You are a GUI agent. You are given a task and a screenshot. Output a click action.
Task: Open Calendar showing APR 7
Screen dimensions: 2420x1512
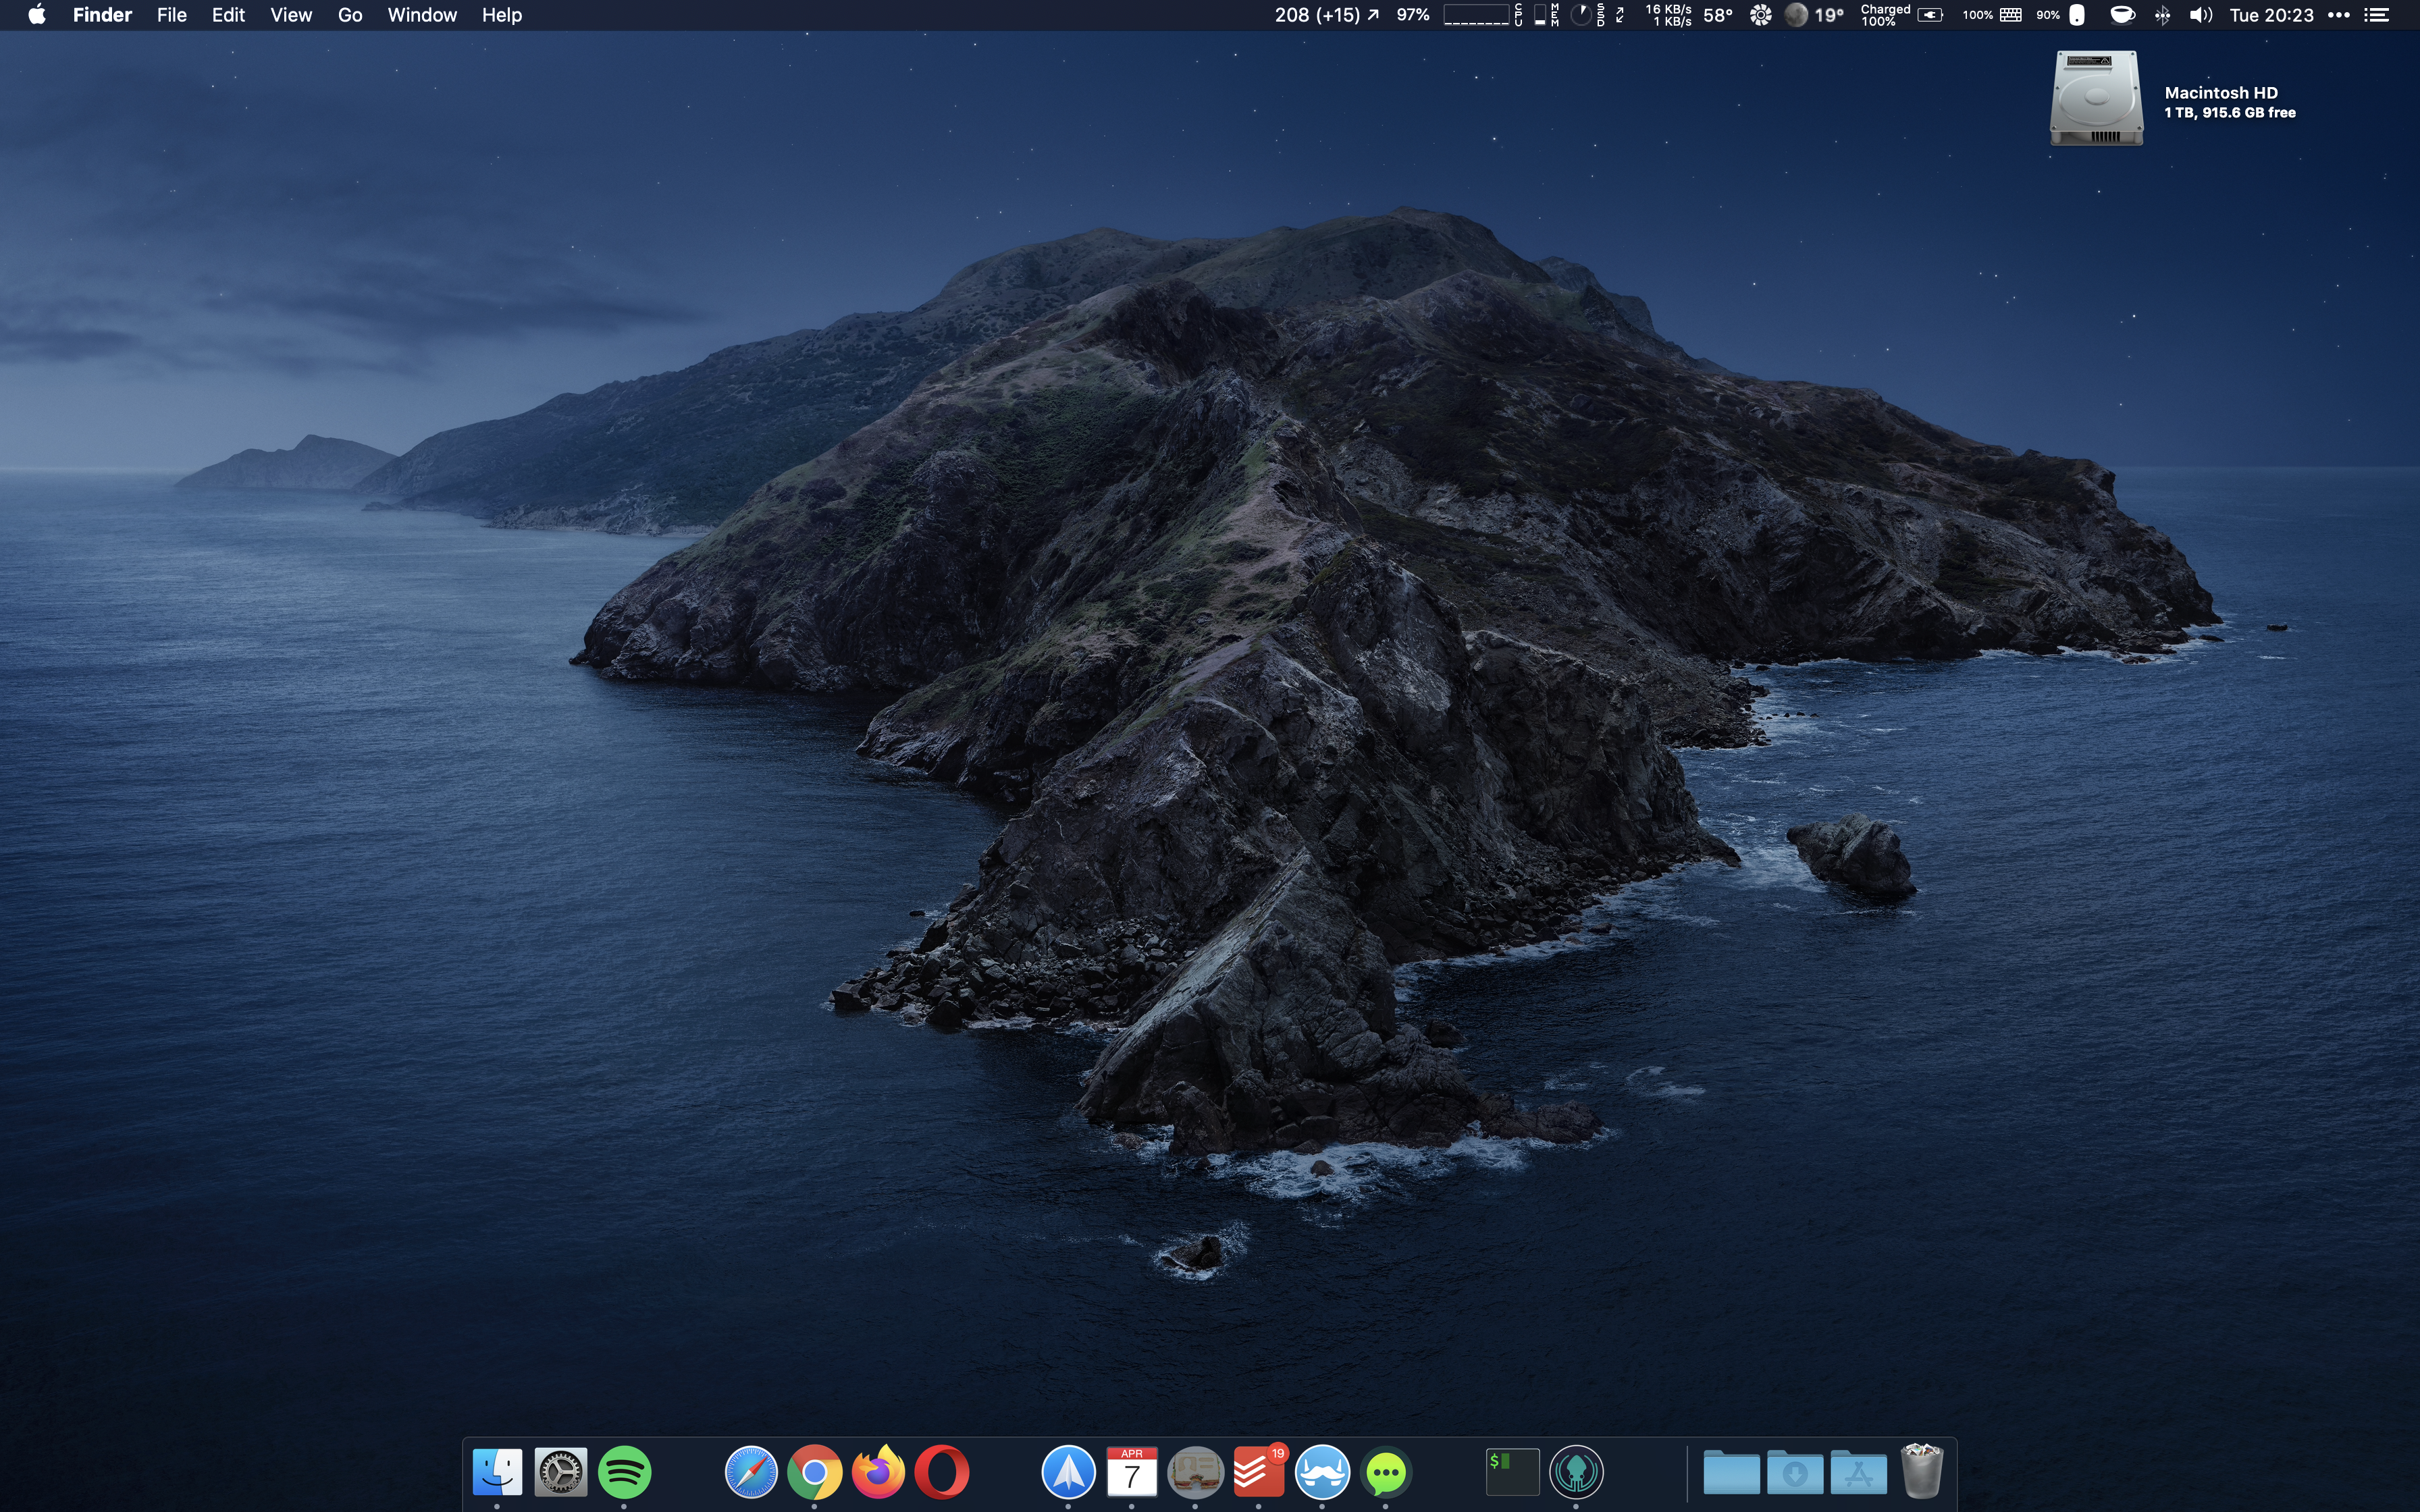1131,1472
